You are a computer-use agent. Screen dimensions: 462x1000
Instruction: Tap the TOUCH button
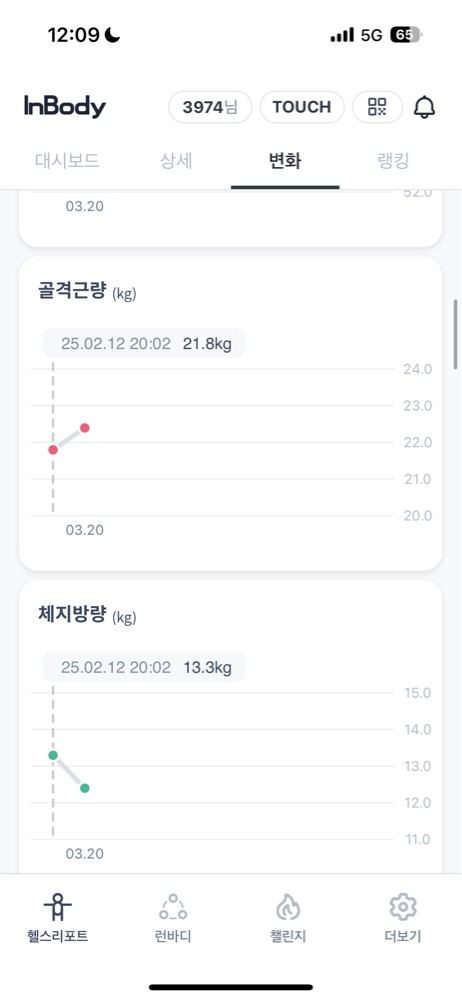(302, 107)
